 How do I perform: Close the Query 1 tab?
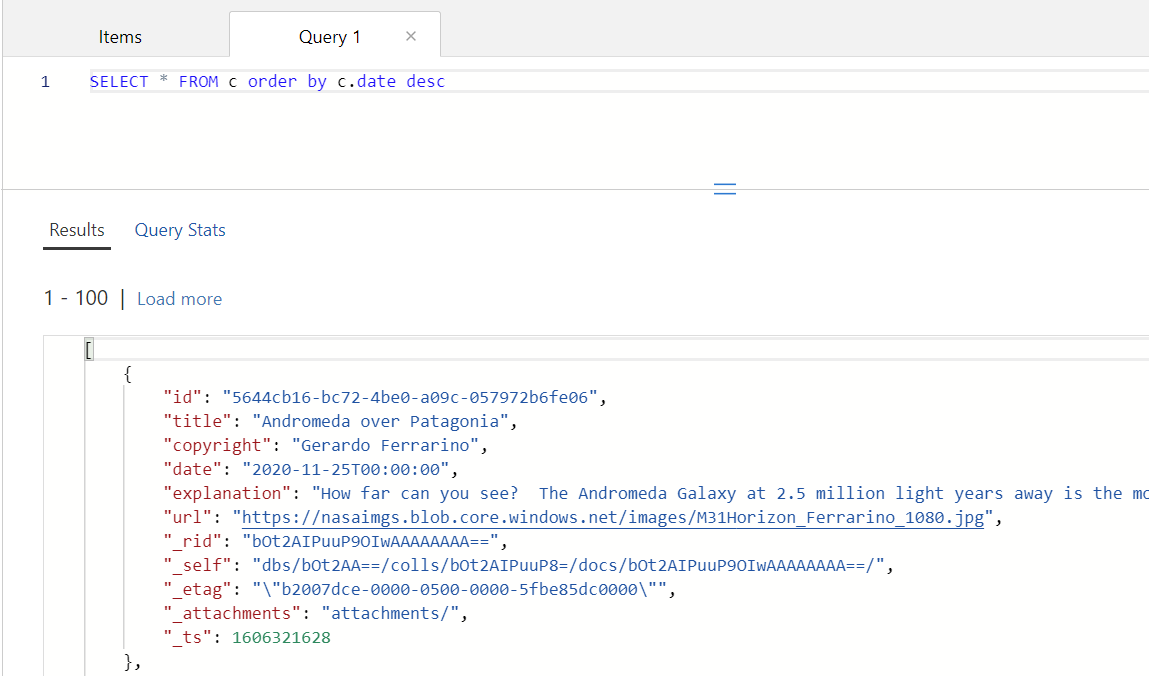(x=411, y=36)
